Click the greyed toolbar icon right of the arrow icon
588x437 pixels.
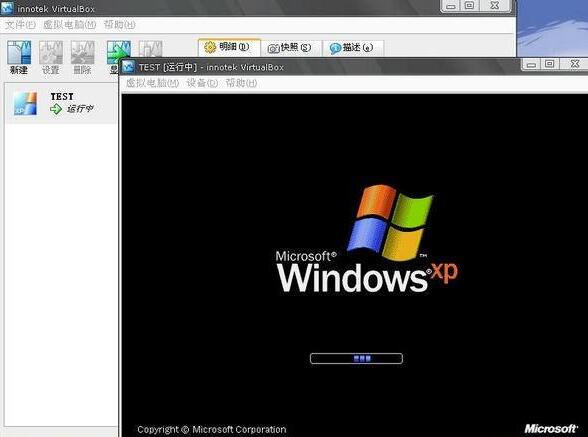coord(151,49)
